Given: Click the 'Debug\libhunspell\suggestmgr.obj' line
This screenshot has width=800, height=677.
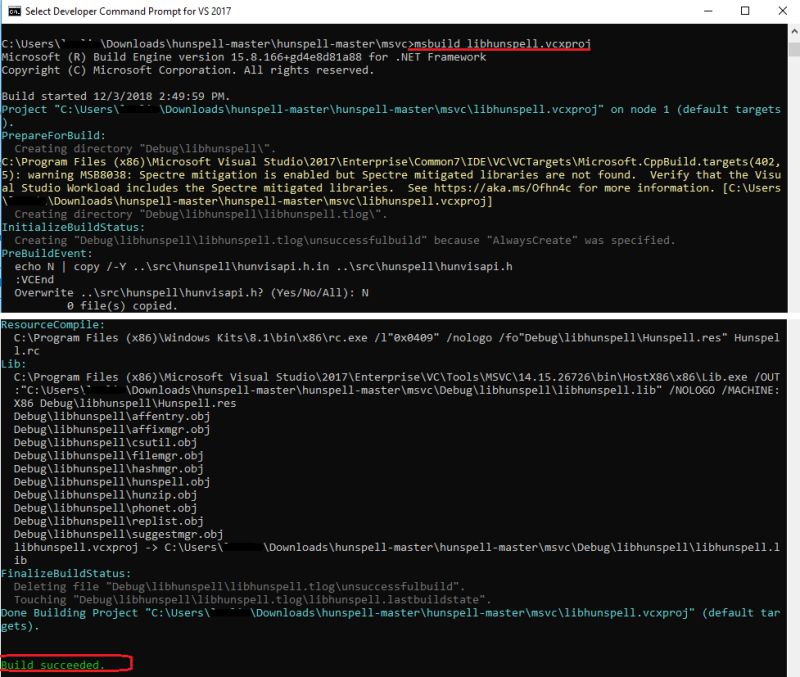Looking at the screenshot, I should (118, 534).
